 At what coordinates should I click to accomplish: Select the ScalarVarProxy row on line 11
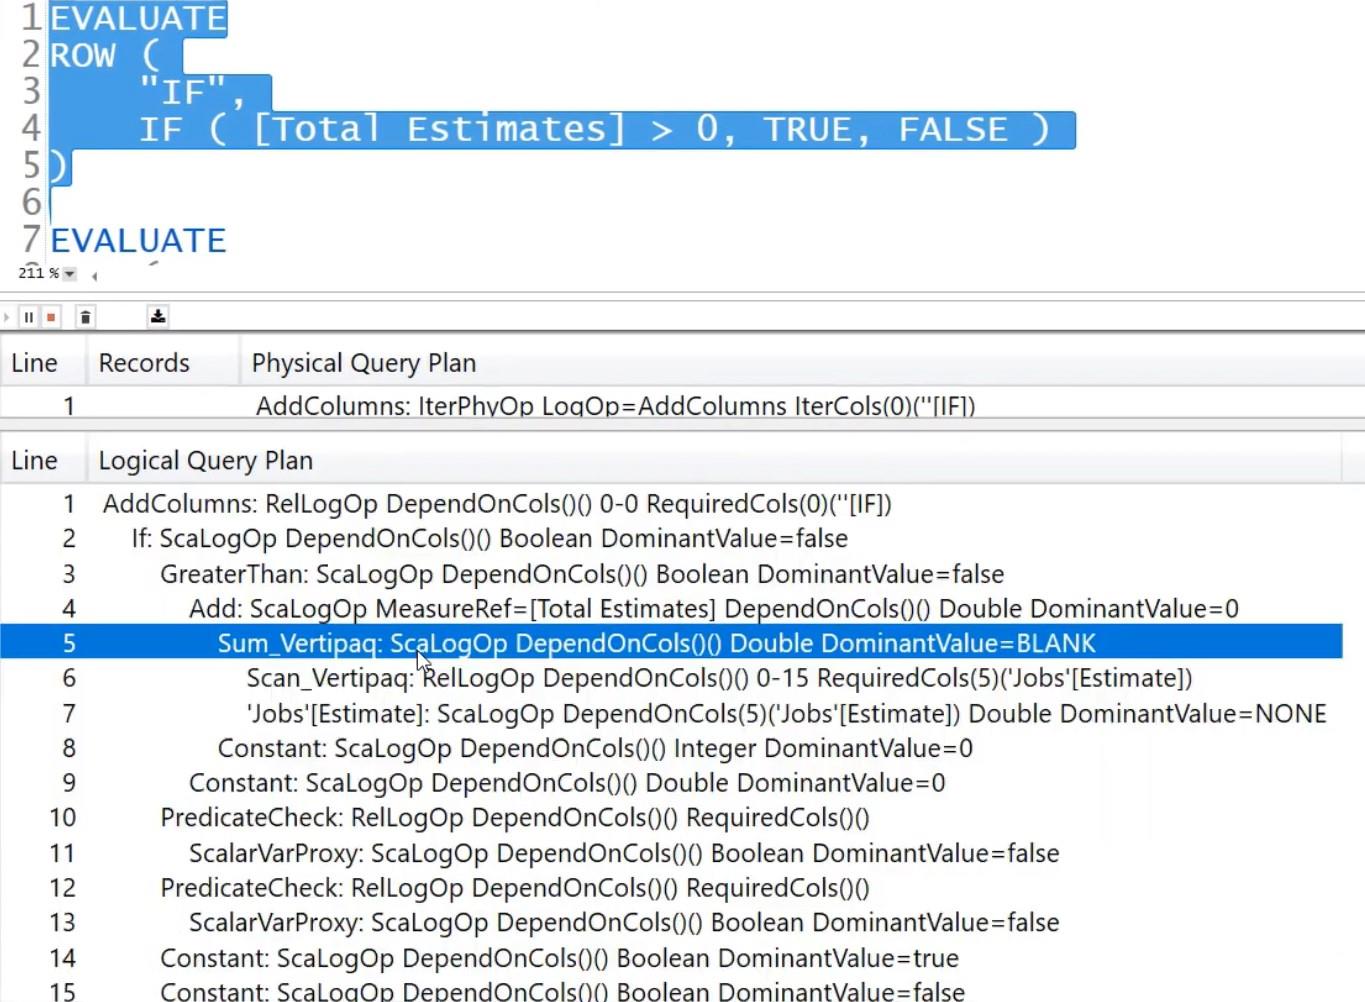tap(671, 853)
